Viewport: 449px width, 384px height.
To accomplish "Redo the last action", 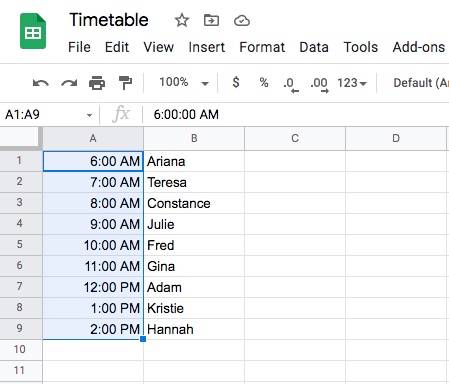I will (69, 83).
